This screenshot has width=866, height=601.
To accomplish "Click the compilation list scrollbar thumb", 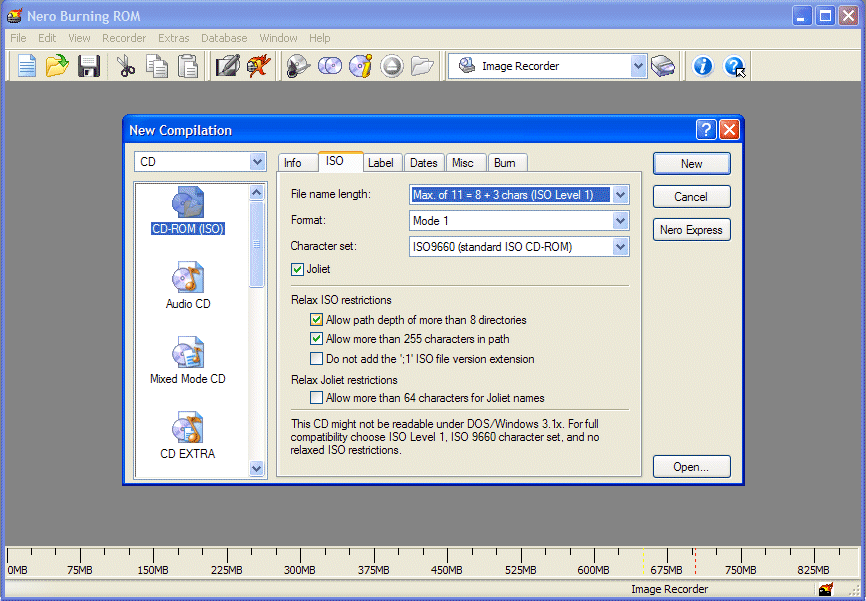I will (256, 245).
